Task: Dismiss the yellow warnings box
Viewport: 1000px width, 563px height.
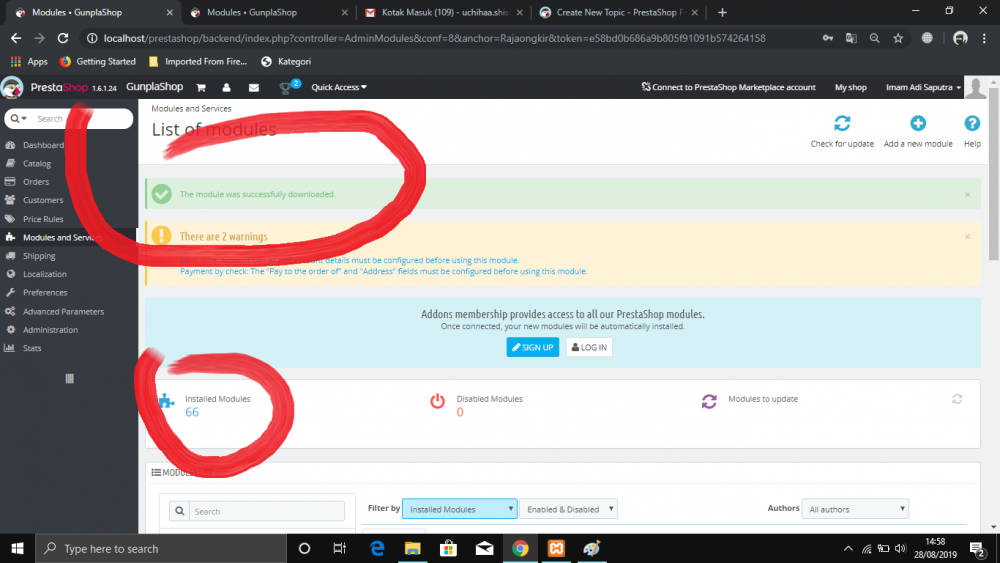Action: tap(967, 237)
